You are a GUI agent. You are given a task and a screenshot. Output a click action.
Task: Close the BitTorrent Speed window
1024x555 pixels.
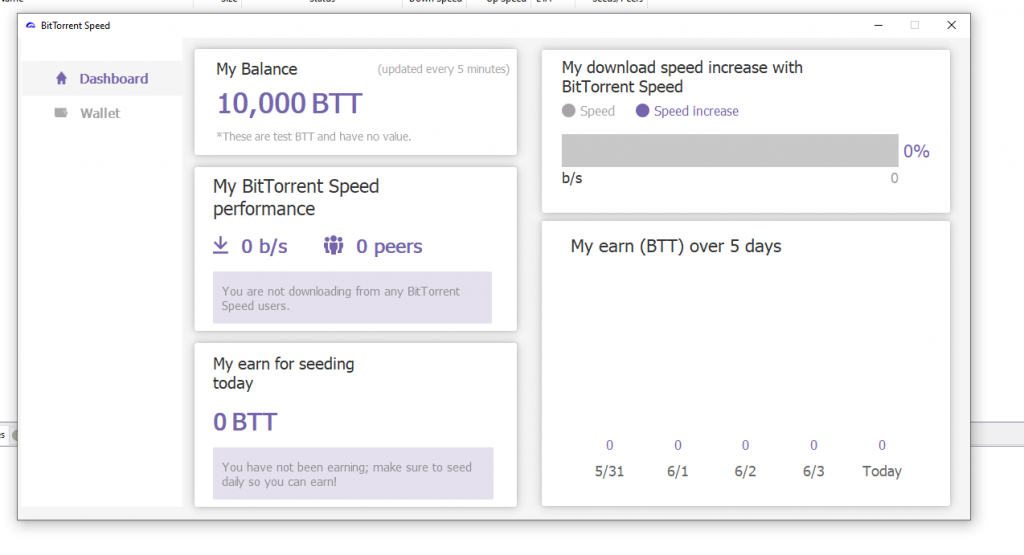pyautogui.click(x=952, y=25)
